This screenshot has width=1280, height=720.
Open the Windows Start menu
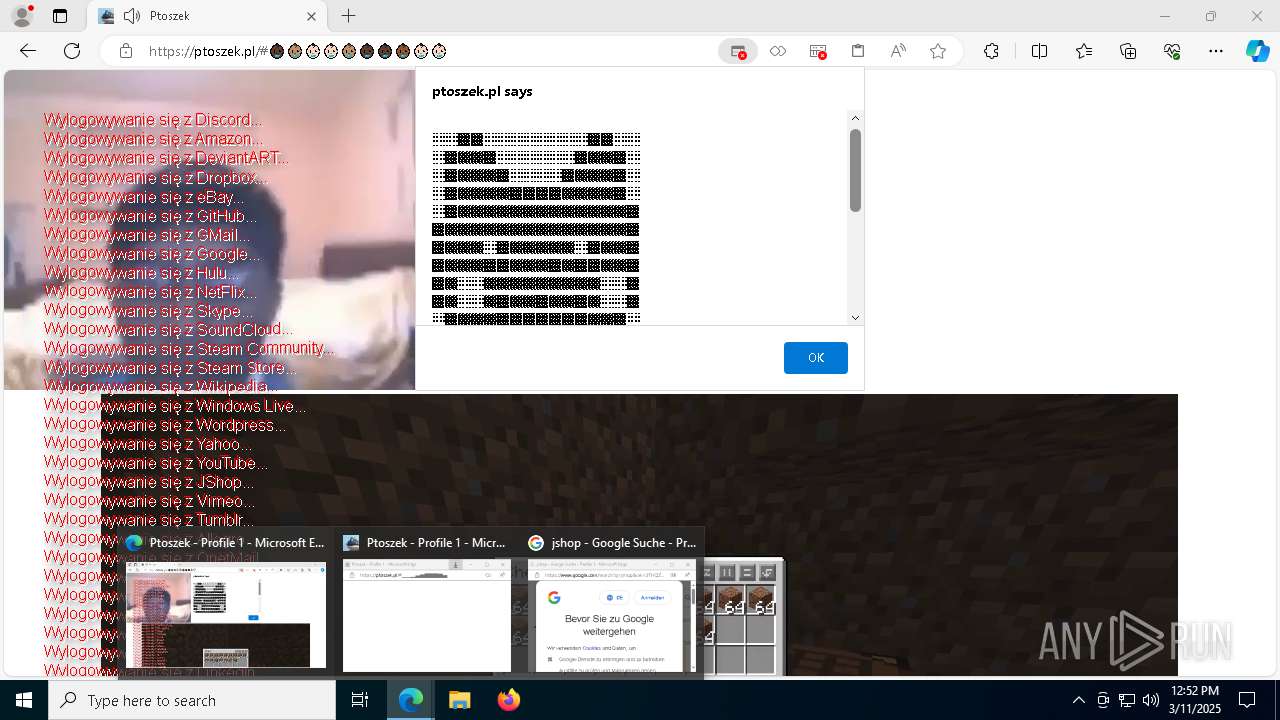coord(24,700)
